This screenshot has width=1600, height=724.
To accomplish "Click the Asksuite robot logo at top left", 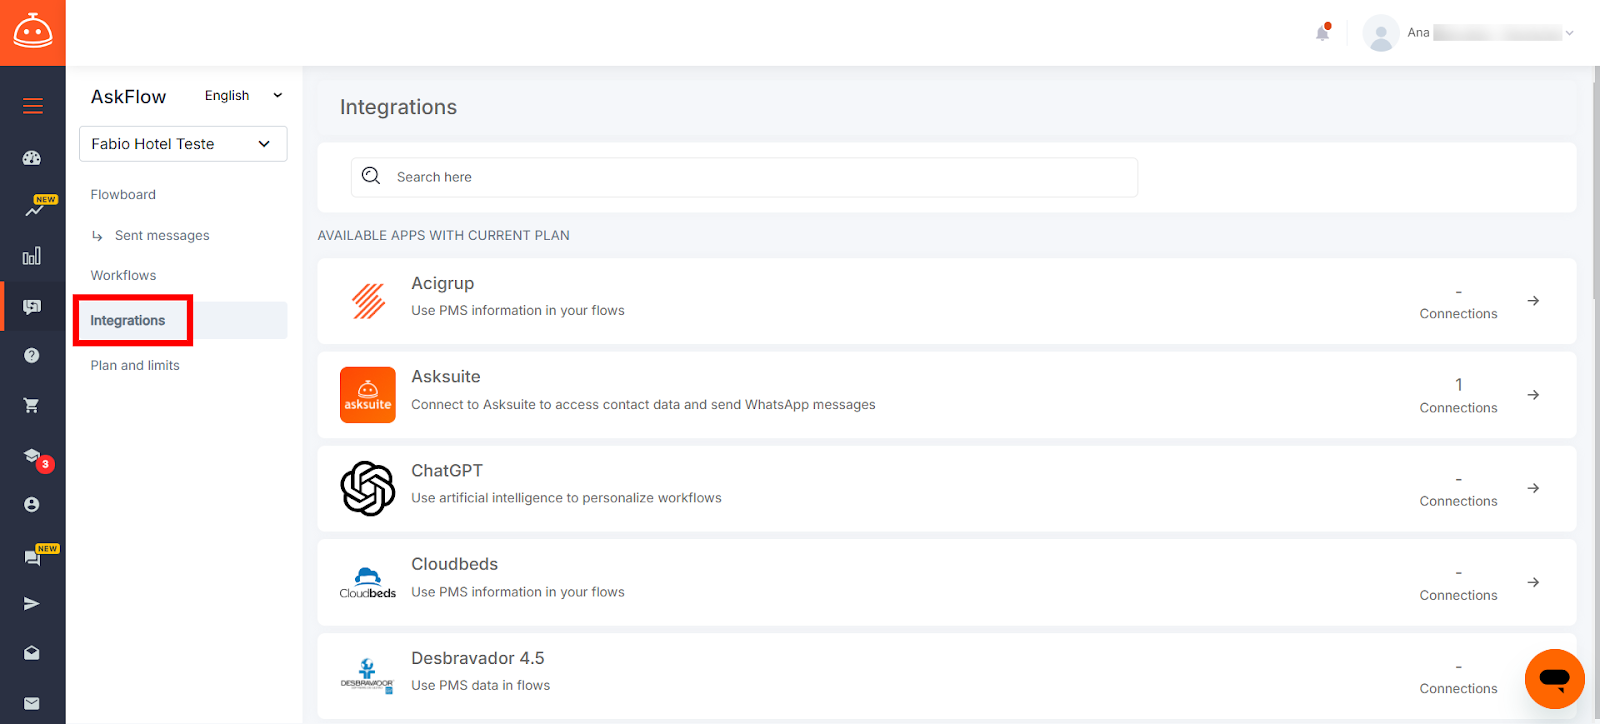I will (x=32, y=32).
